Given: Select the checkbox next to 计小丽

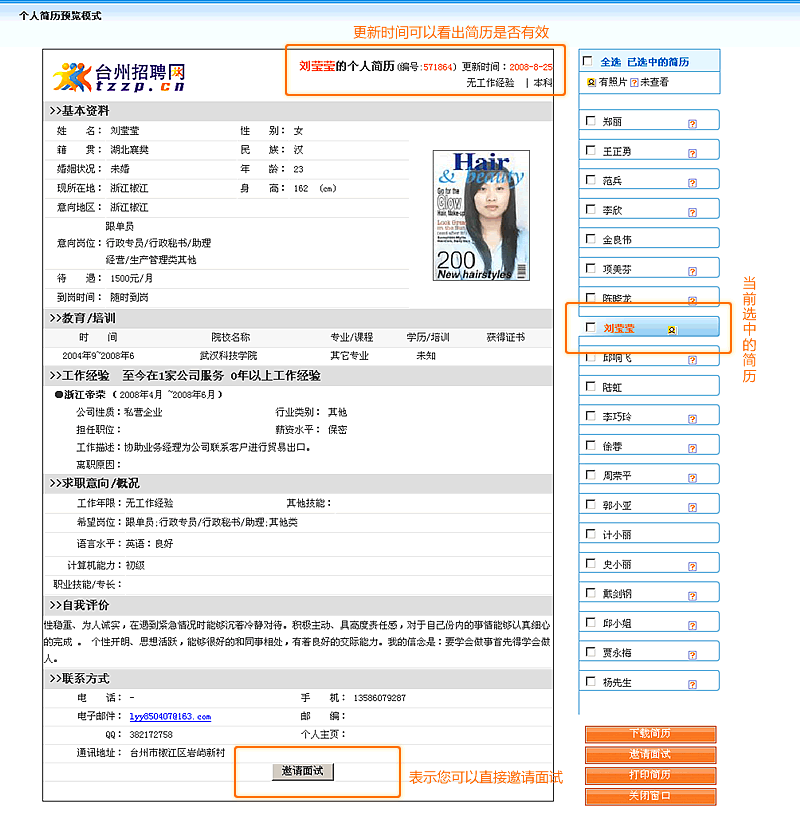Looking at the screenshot, I should pyautogui.click(x=590, y=535).
